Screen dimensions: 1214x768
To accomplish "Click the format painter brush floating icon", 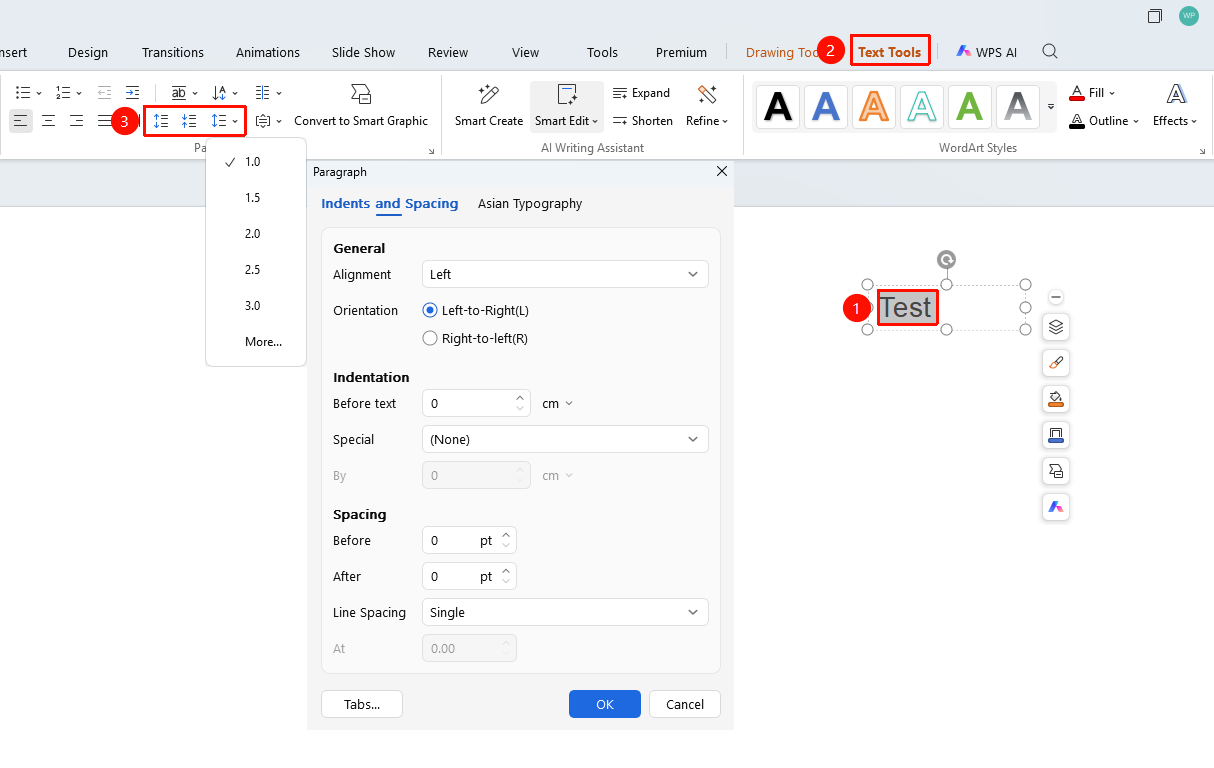I will (1056, 363).
